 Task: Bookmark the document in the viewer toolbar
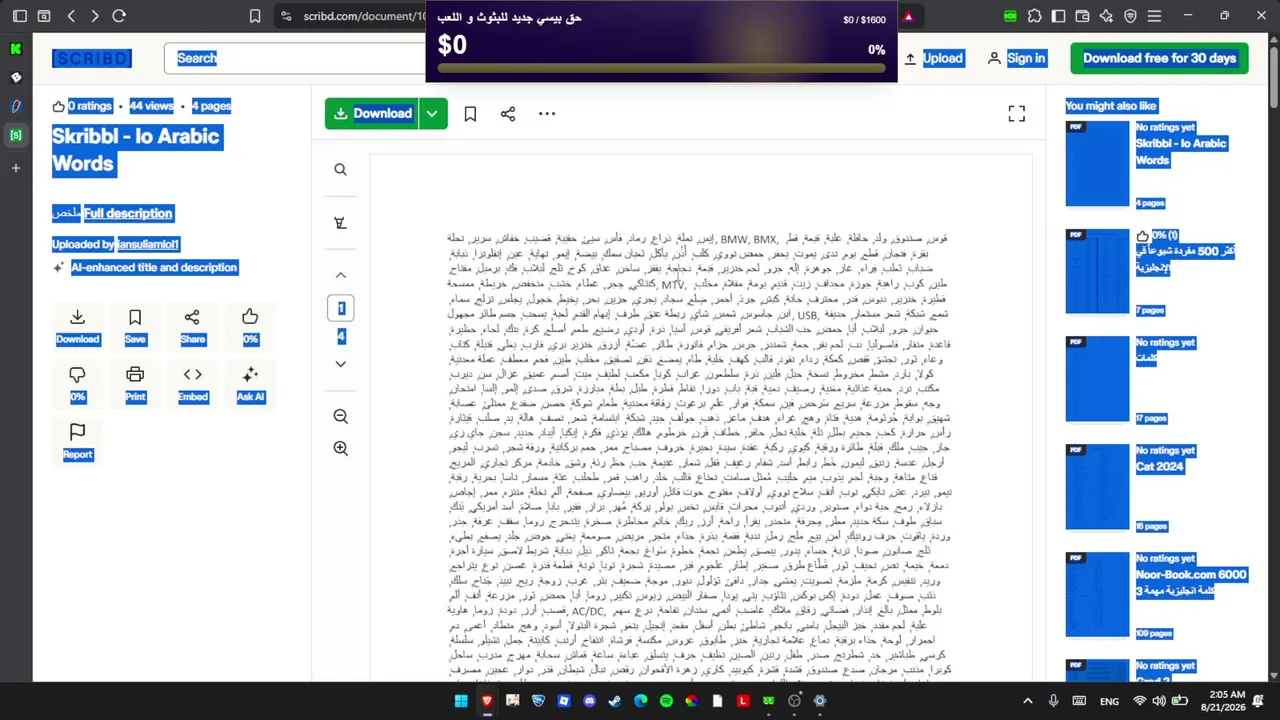point(470,114)
